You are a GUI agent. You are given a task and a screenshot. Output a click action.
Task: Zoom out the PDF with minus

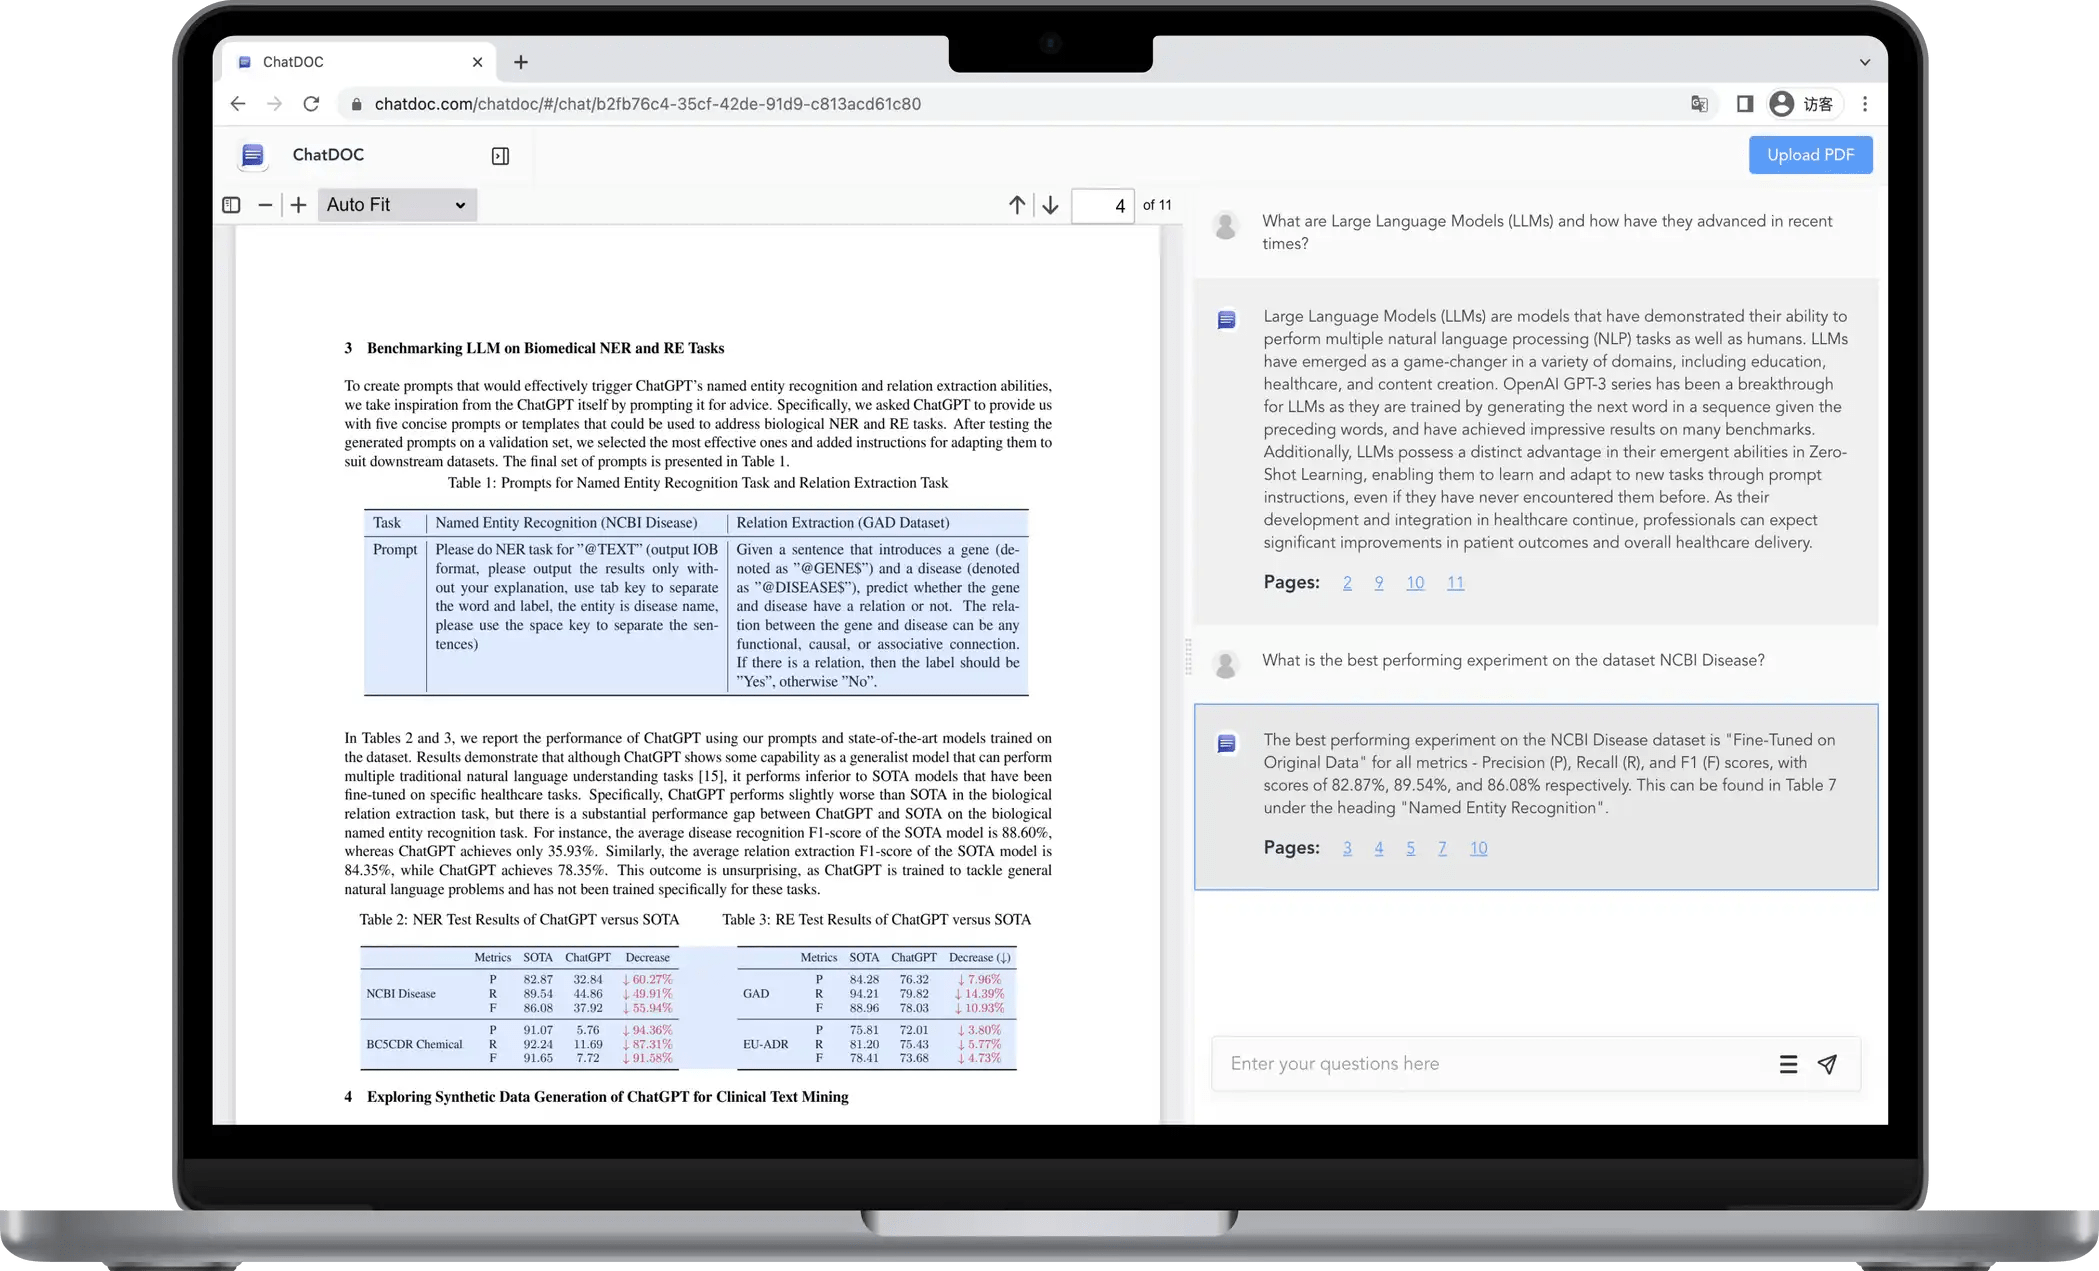pyautogui.click(x=265, y=205)
